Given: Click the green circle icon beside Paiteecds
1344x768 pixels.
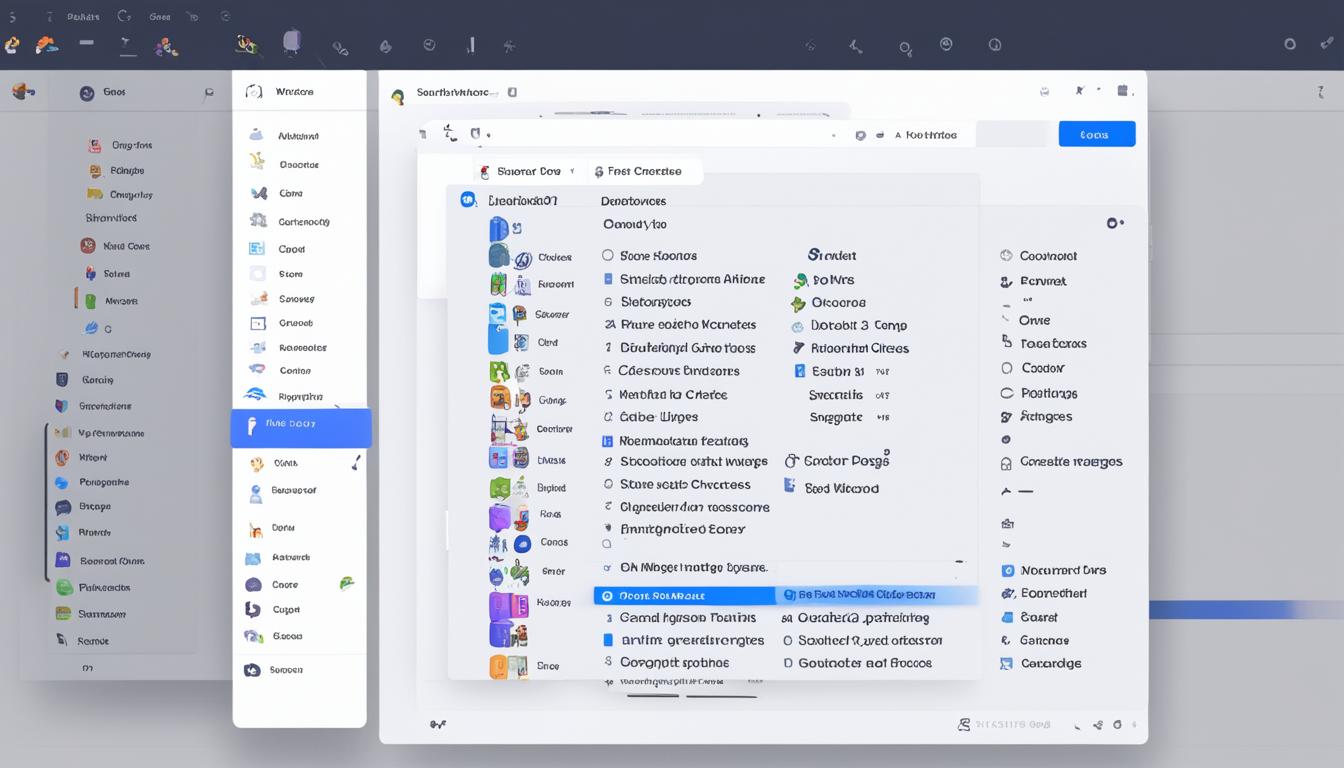Looking at the screenshot, I should (64, 588).
